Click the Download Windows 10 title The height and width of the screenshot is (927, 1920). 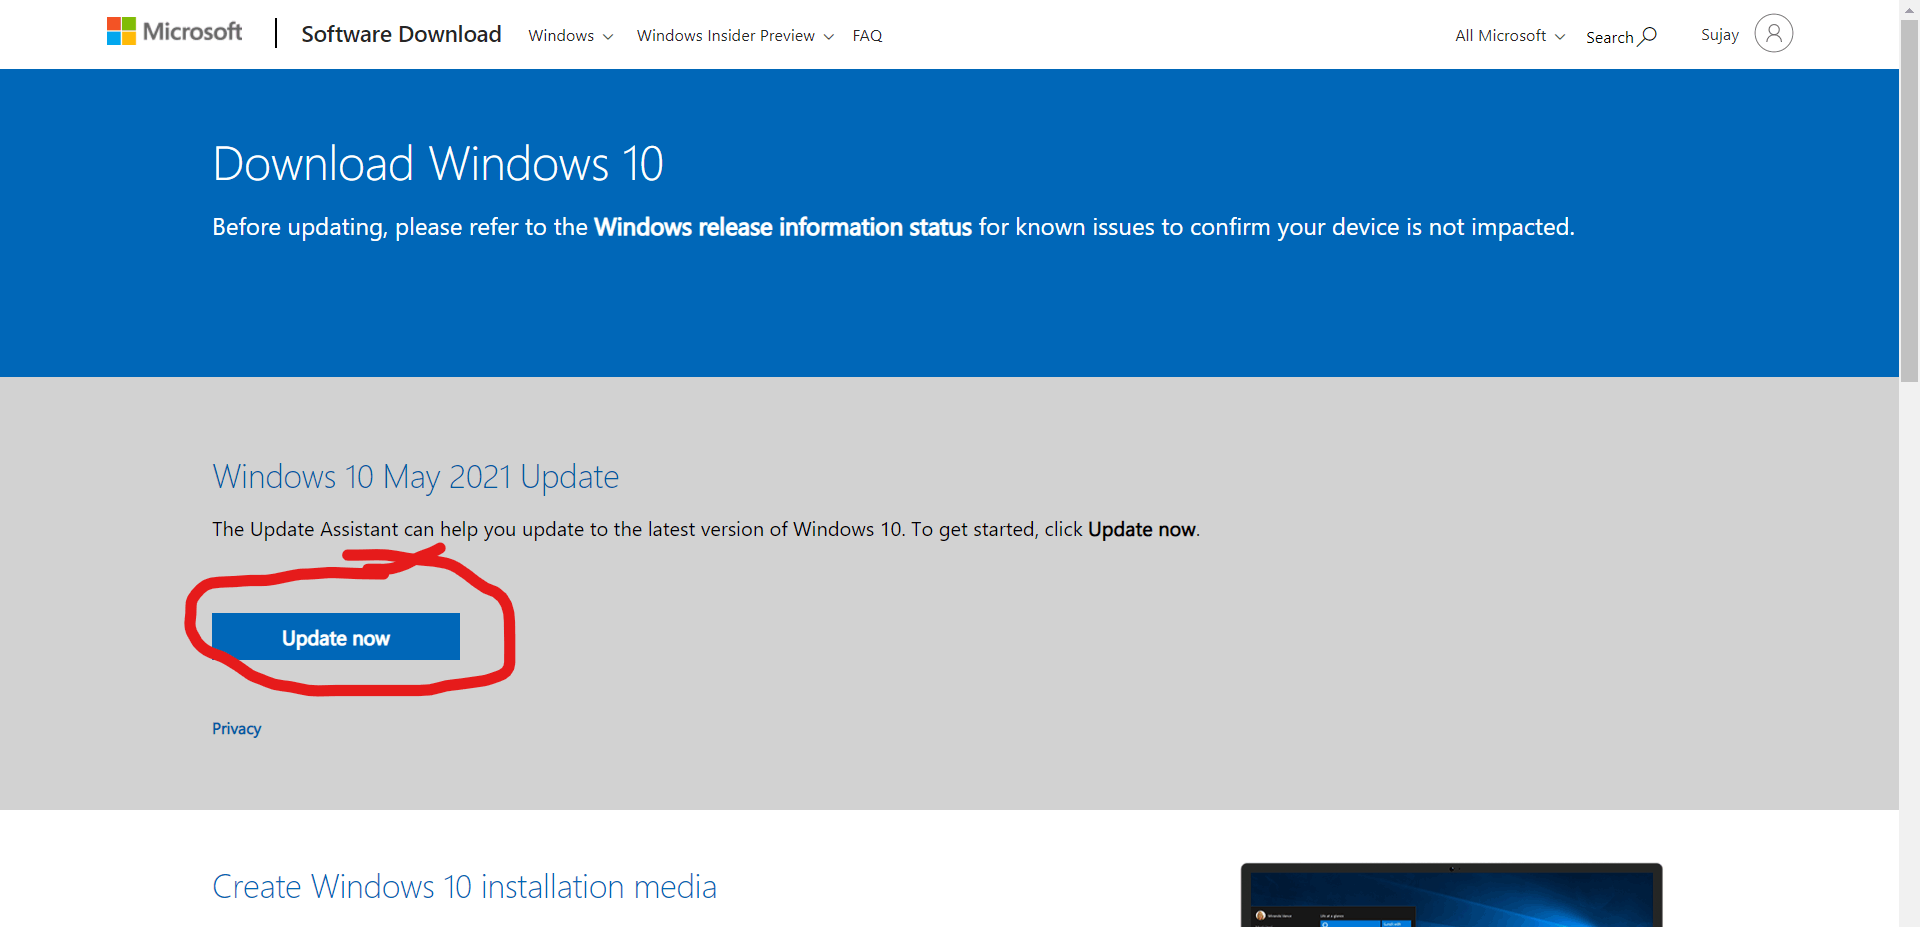tap(438, 164)
